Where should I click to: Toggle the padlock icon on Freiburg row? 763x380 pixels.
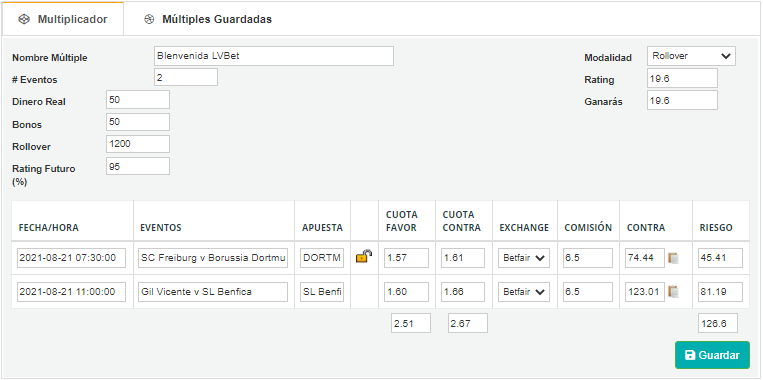pyautogui.click(x=364, y=256)
